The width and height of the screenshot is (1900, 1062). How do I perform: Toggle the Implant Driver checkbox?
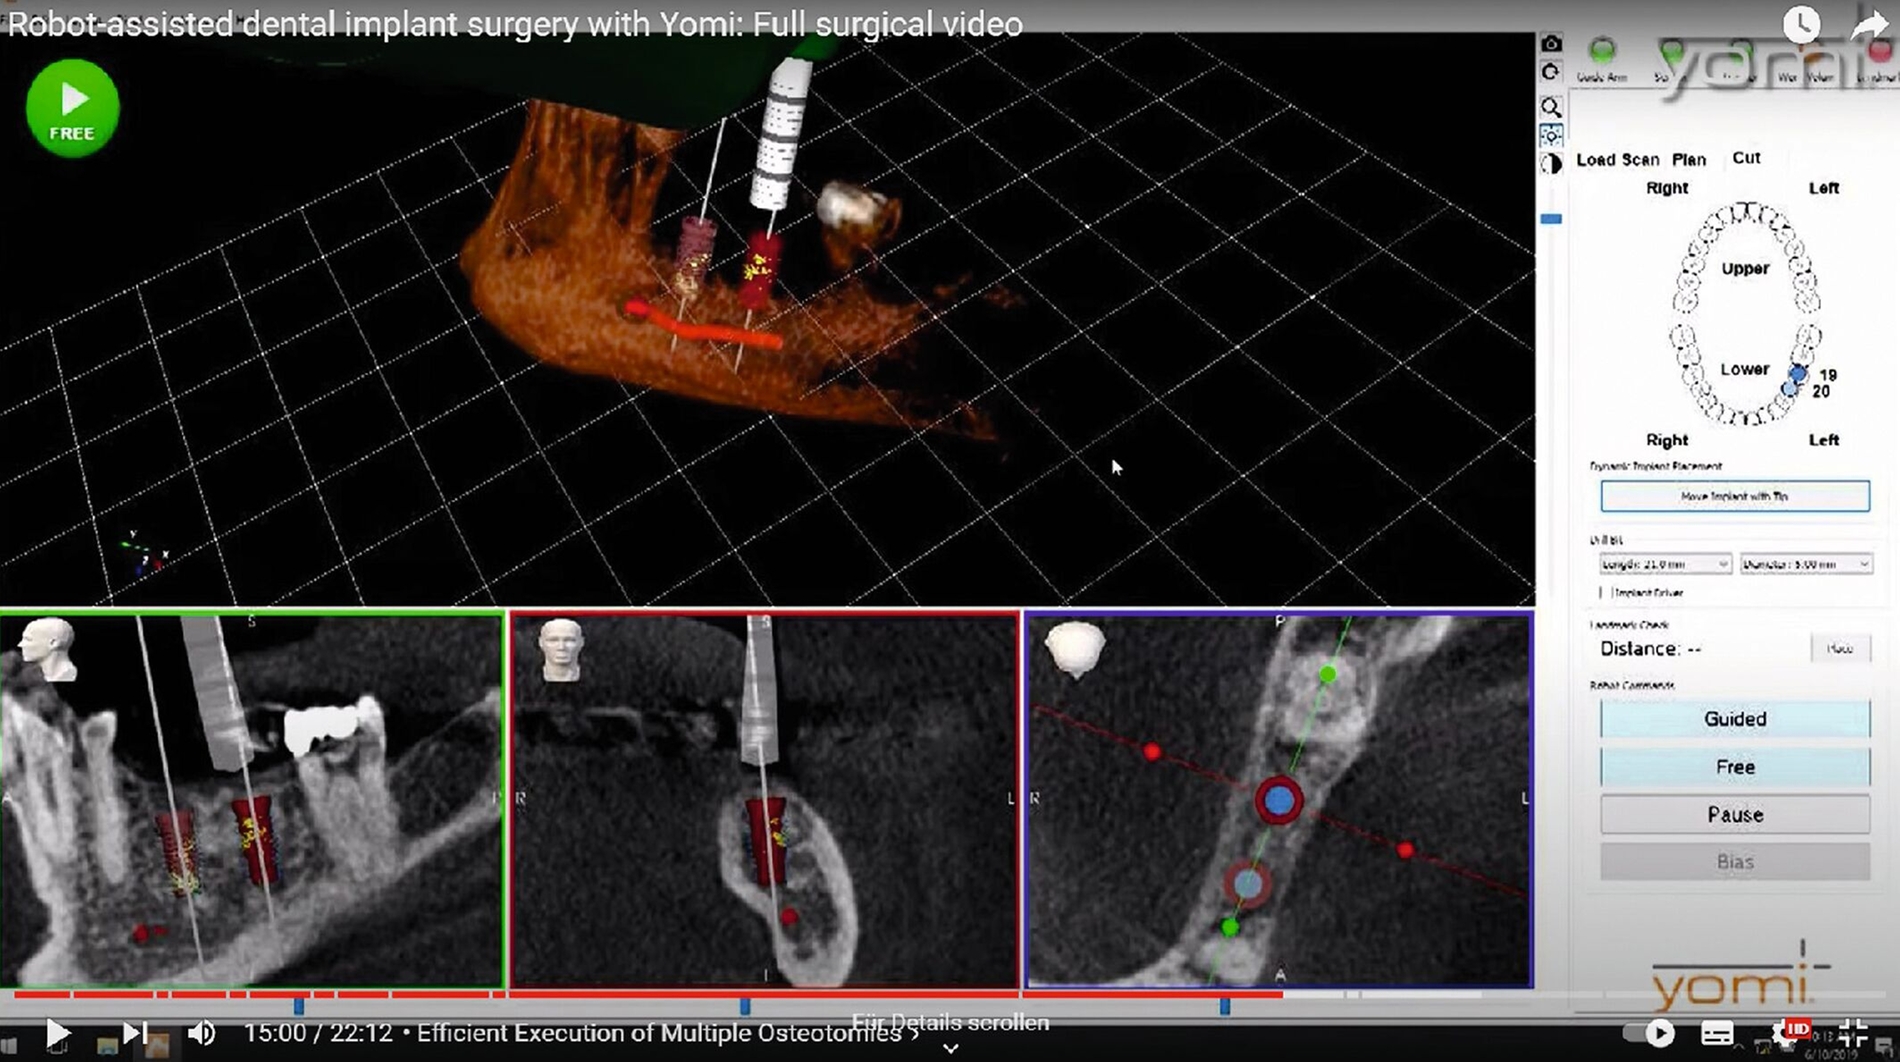[1604, 593]
